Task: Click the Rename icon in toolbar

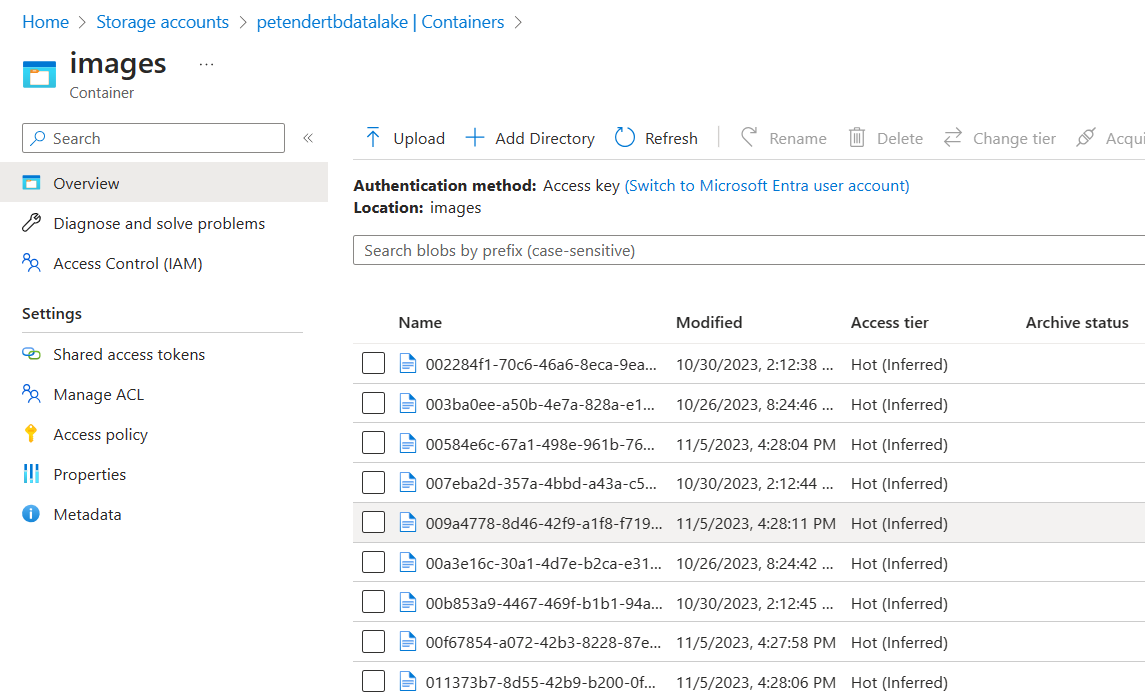Action: pyautogui.click(x=748, y=137)
